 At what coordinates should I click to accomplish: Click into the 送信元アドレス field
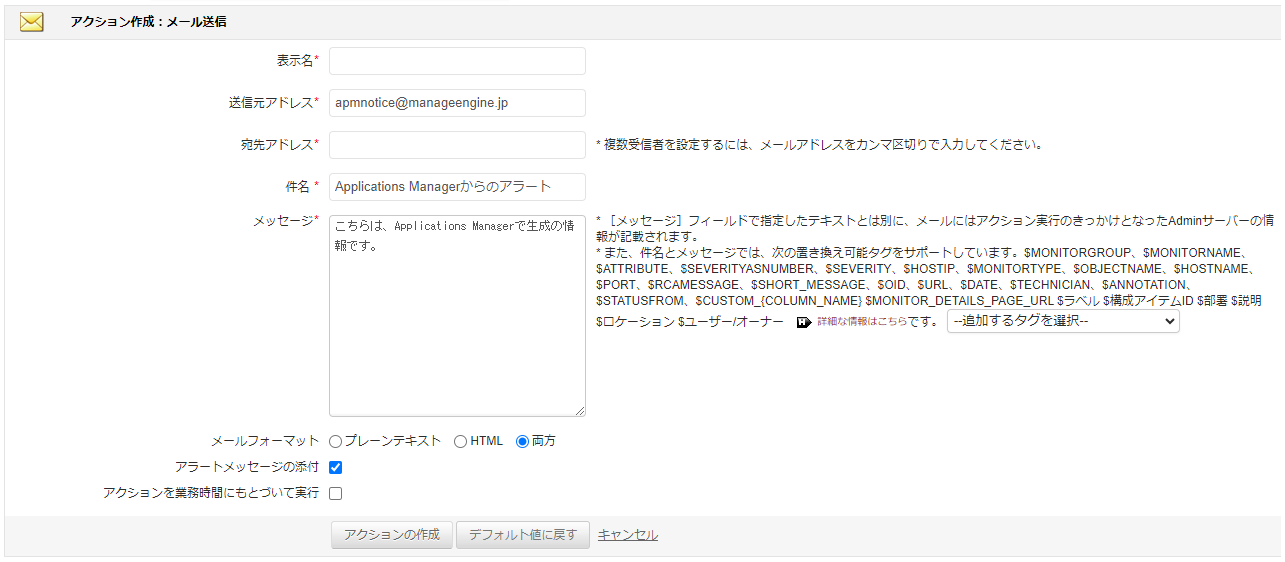[x=457, y=103]
